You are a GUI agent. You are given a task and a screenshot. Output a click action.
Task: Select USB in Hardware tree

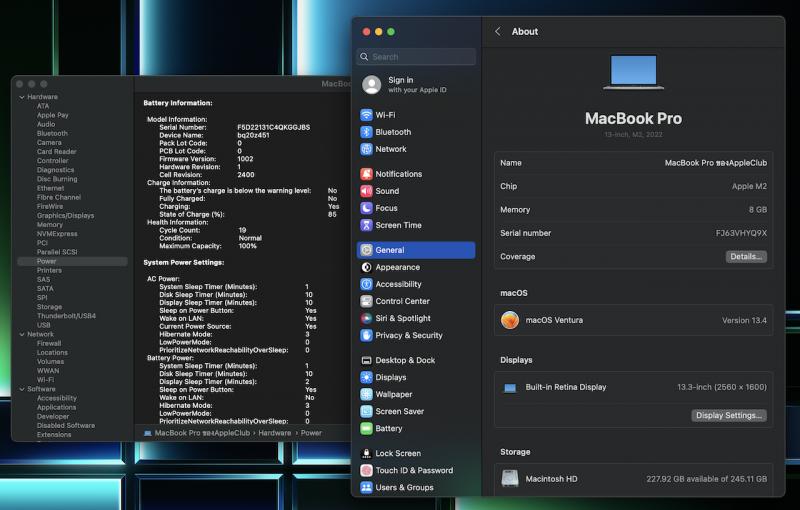point(43,325)
